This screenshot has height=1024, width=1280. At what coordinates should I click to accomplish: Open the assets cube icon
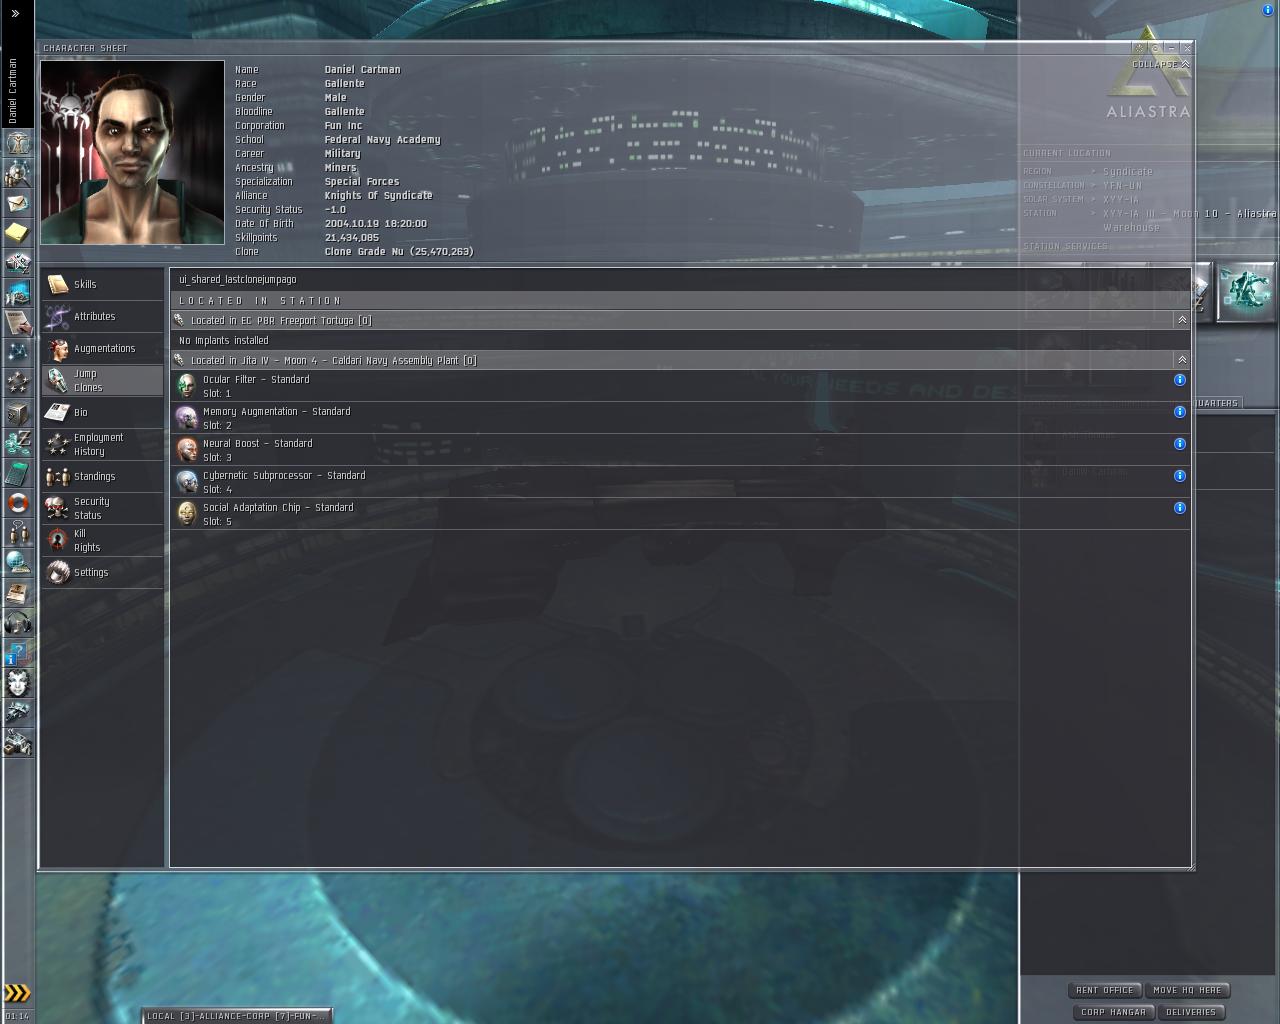tap(18, 413)
